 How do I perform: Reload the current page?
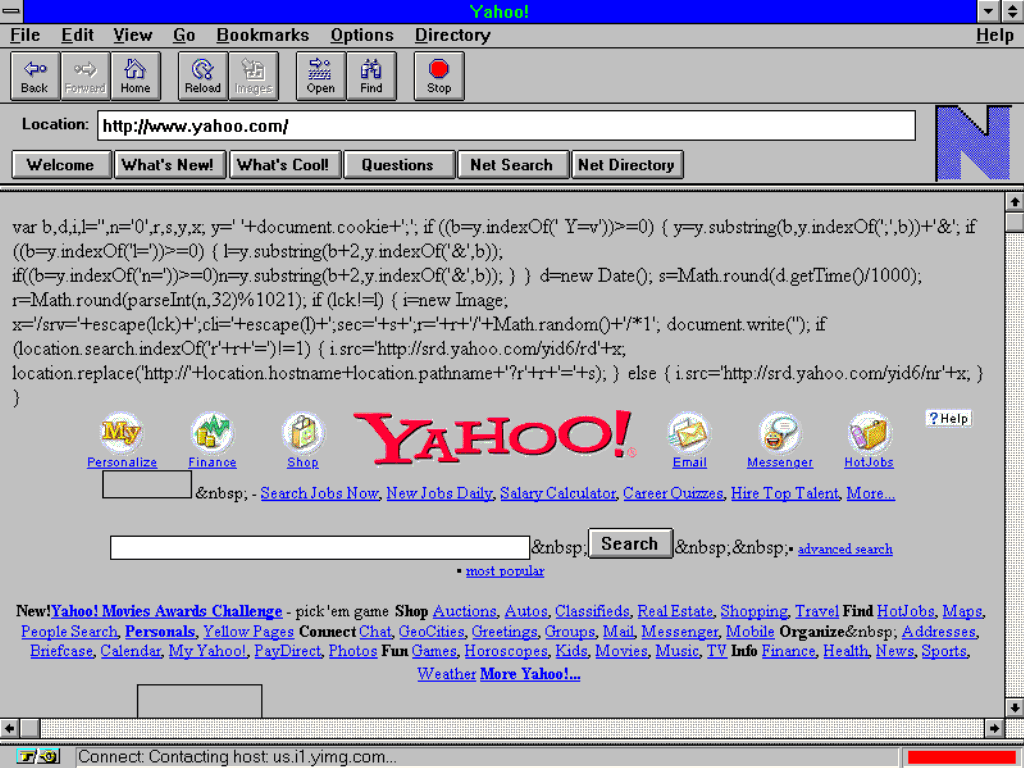(x=202, y=76)
